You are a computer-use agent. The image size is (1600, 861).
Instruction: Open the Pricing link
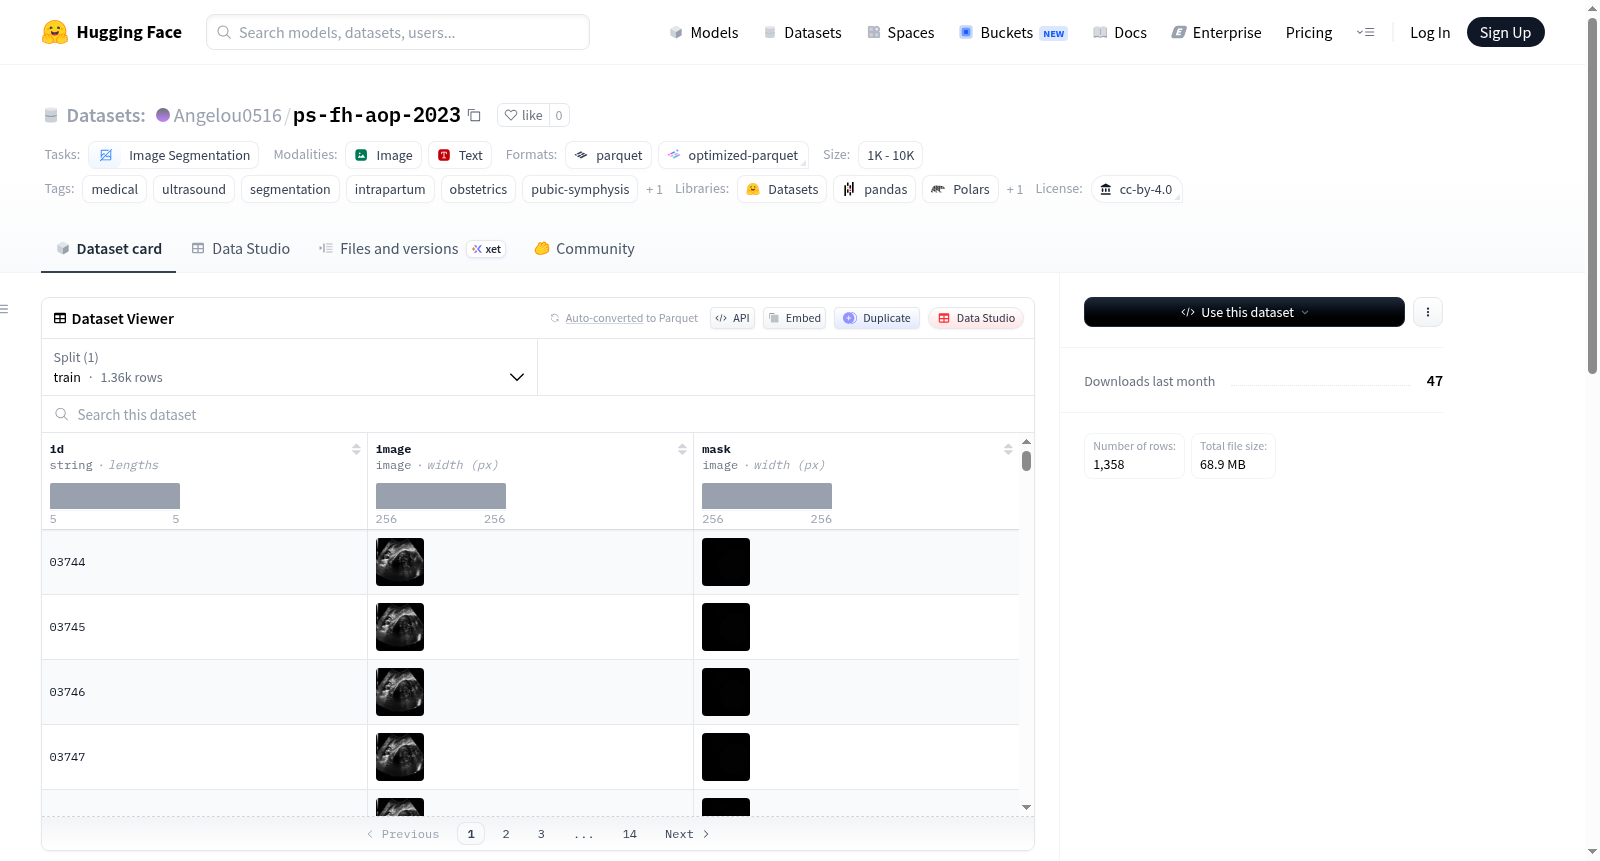point(1309,32)
